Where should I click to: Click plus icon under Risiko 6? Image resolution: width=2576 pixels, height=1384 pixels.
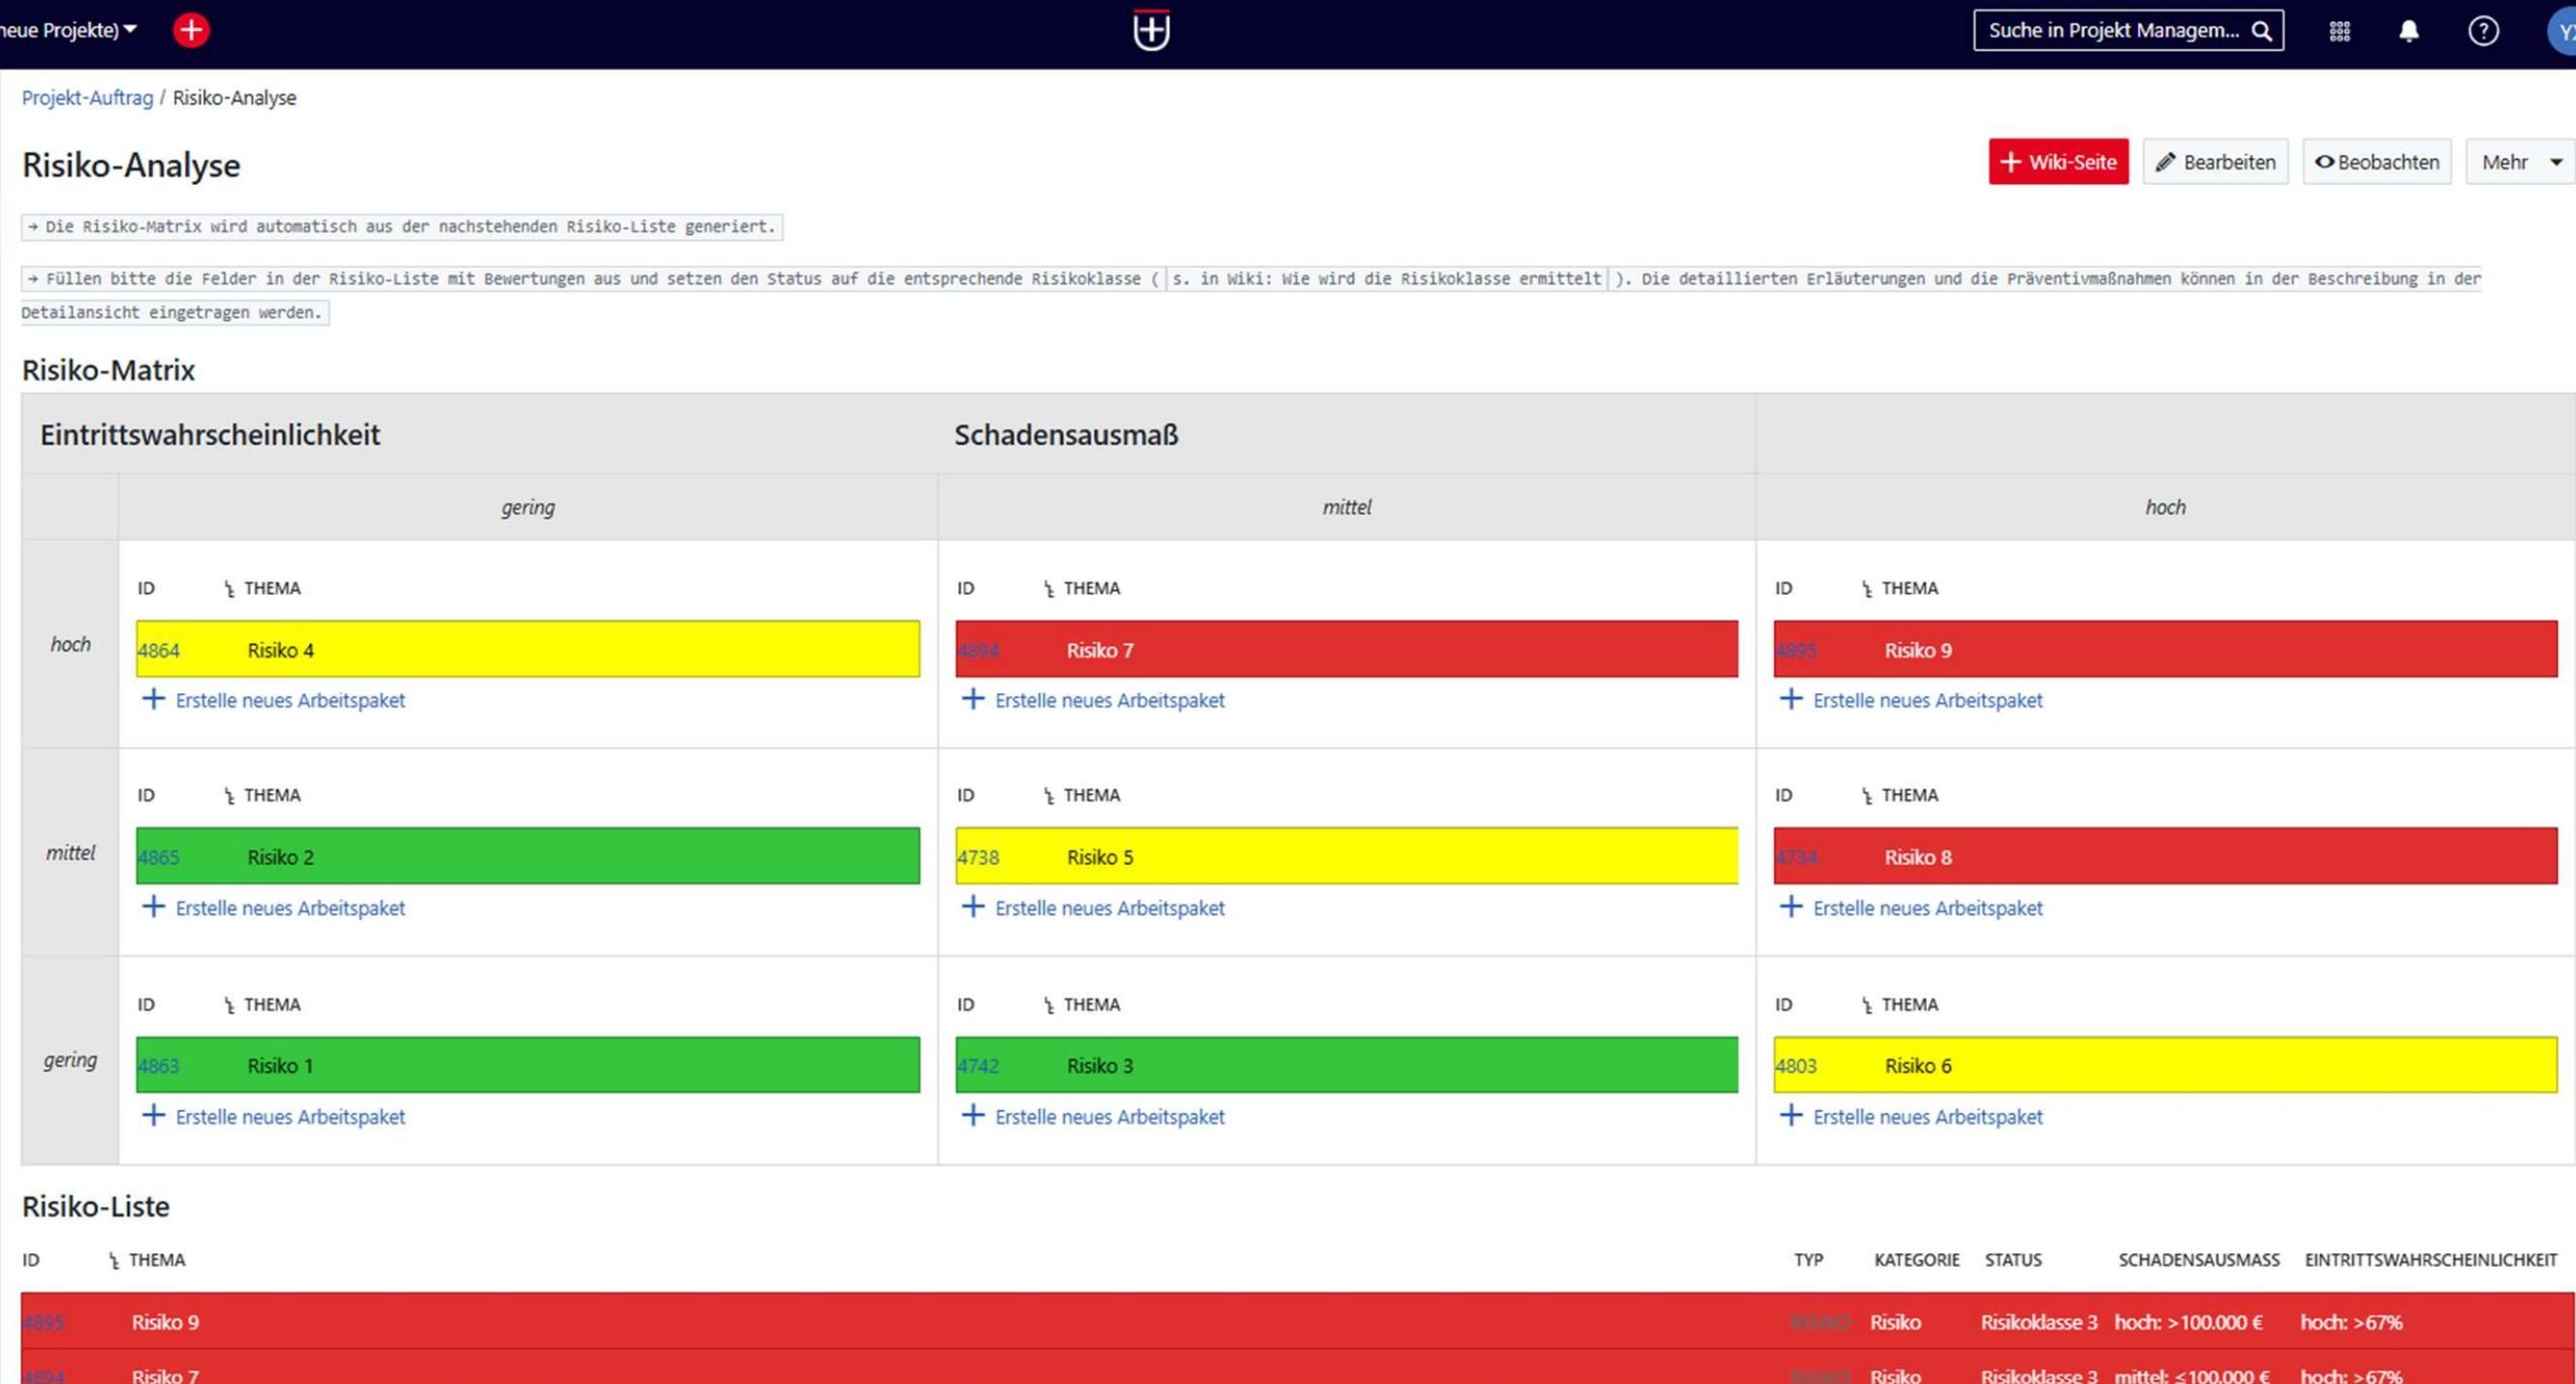point(1791,1115)
